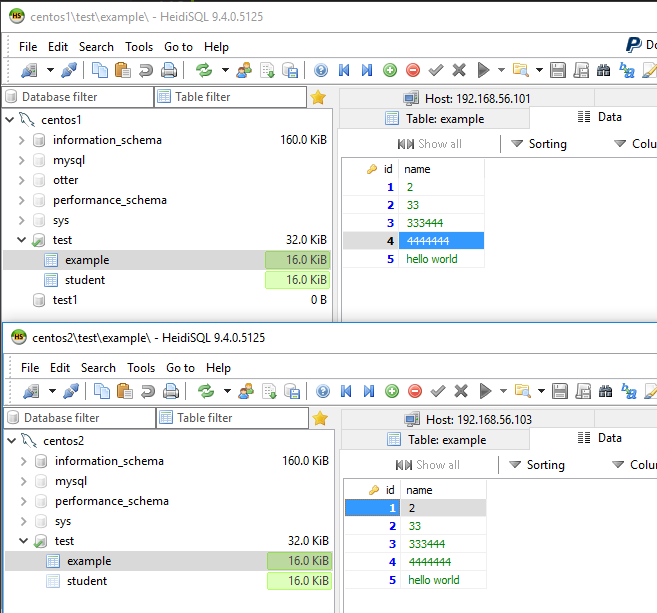The width and height of the screenshot is (657, 613).
Task: Click '333444' cell in centos2 grid
Action: pyautogui.click(x=444, y=544)
